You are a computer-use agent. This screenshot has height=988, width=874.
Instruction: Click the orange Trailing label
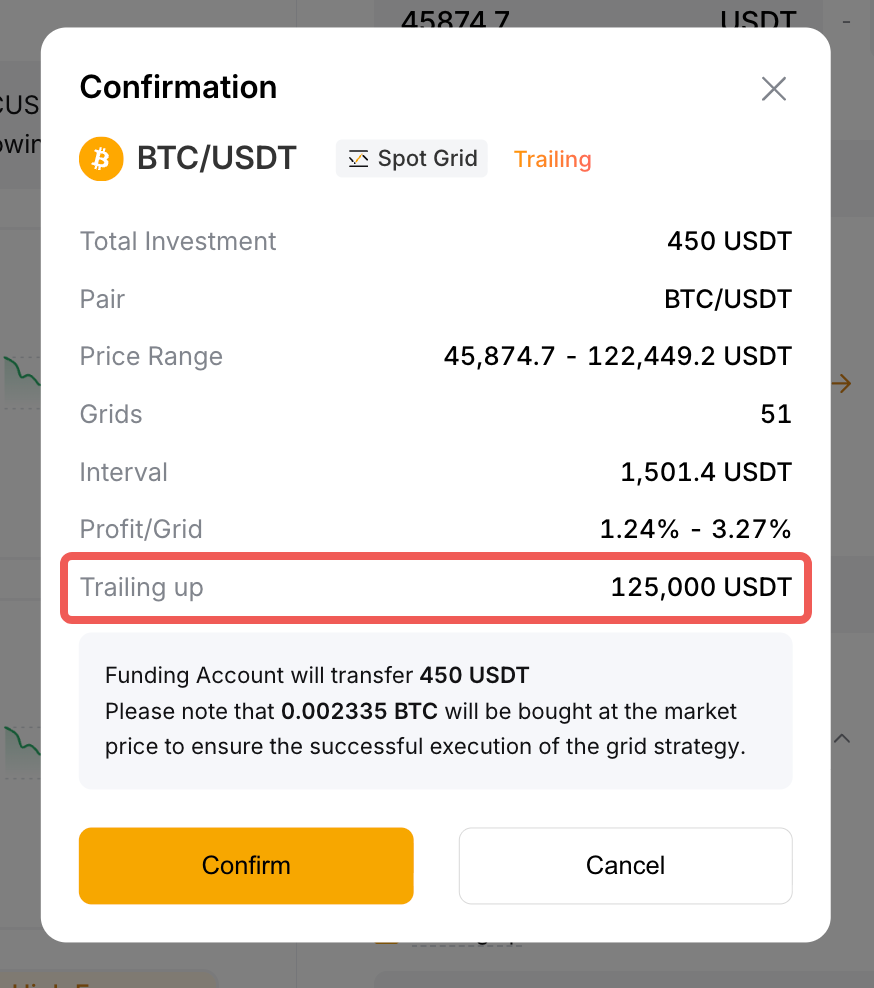tap(552, 159)
